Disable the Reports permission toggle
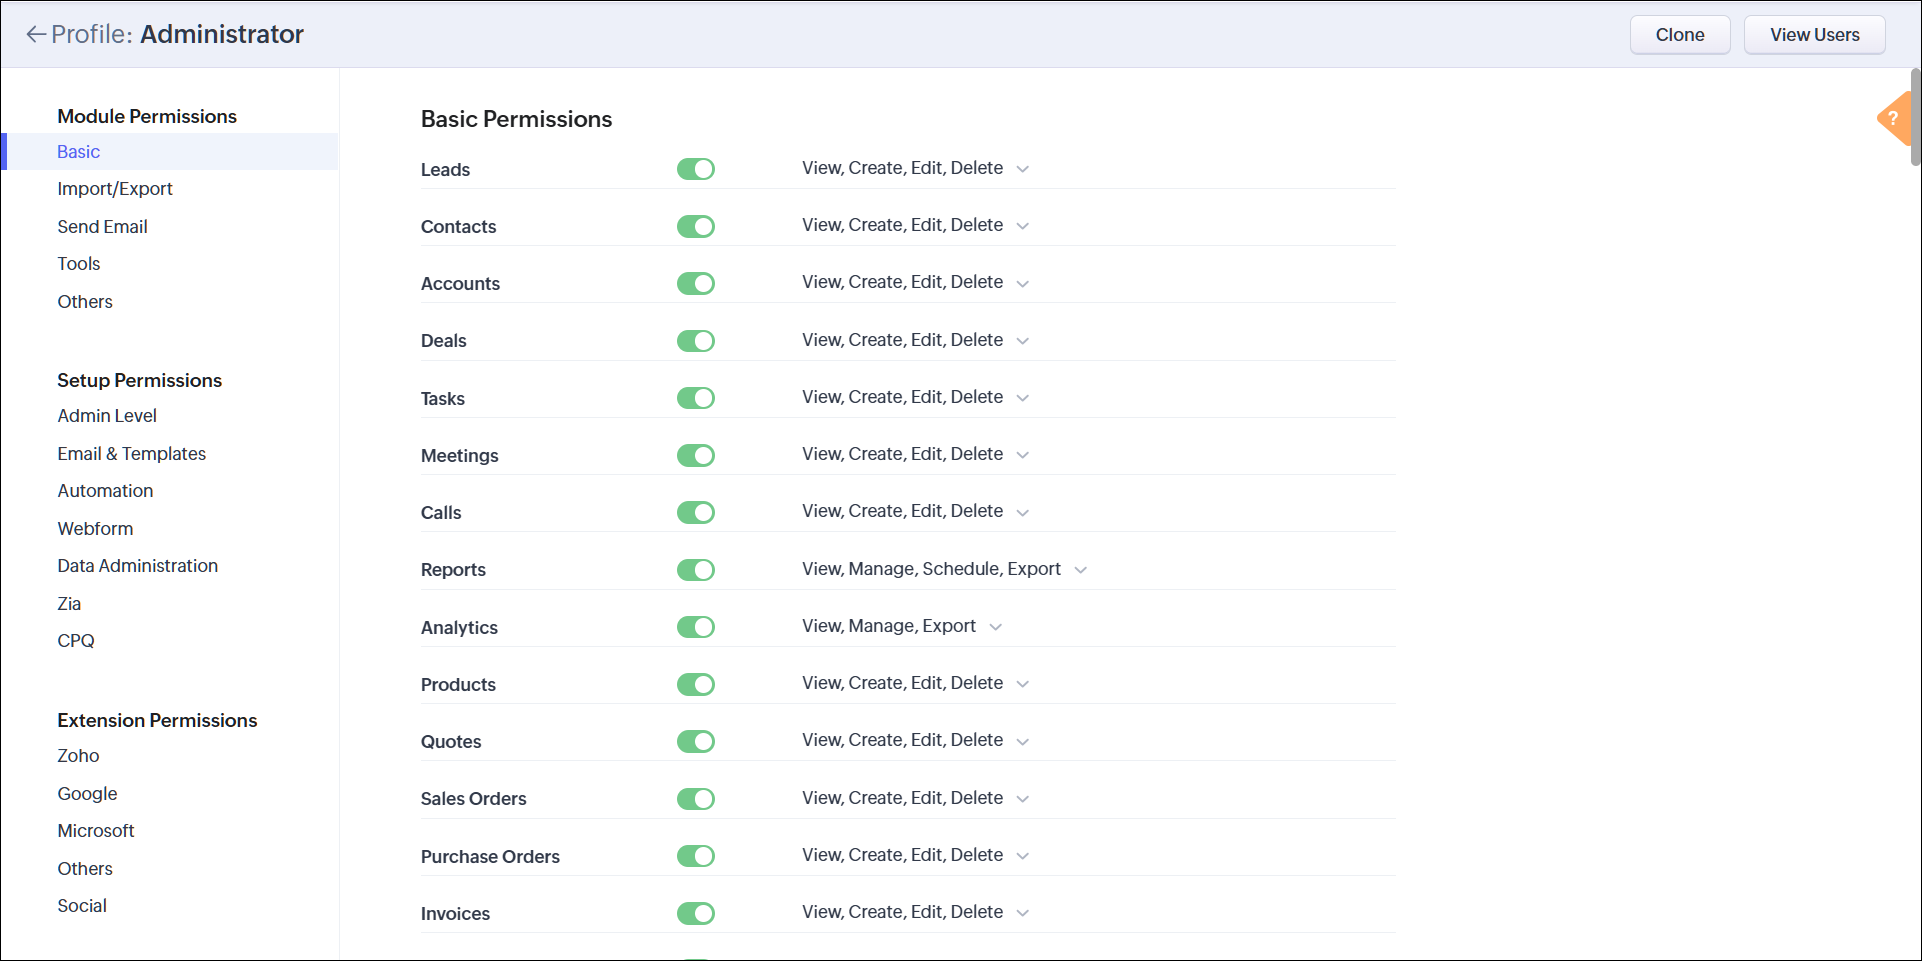 pyautogui.click(x=696, y=570)
